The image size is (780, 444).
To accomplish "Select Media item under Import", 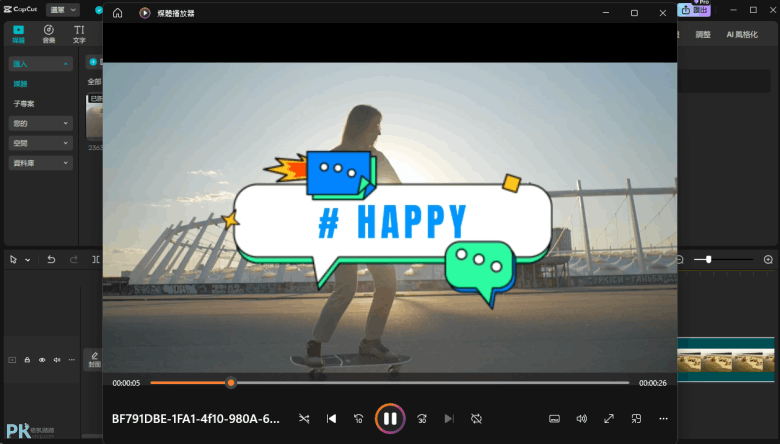I will tap(20, 84).
